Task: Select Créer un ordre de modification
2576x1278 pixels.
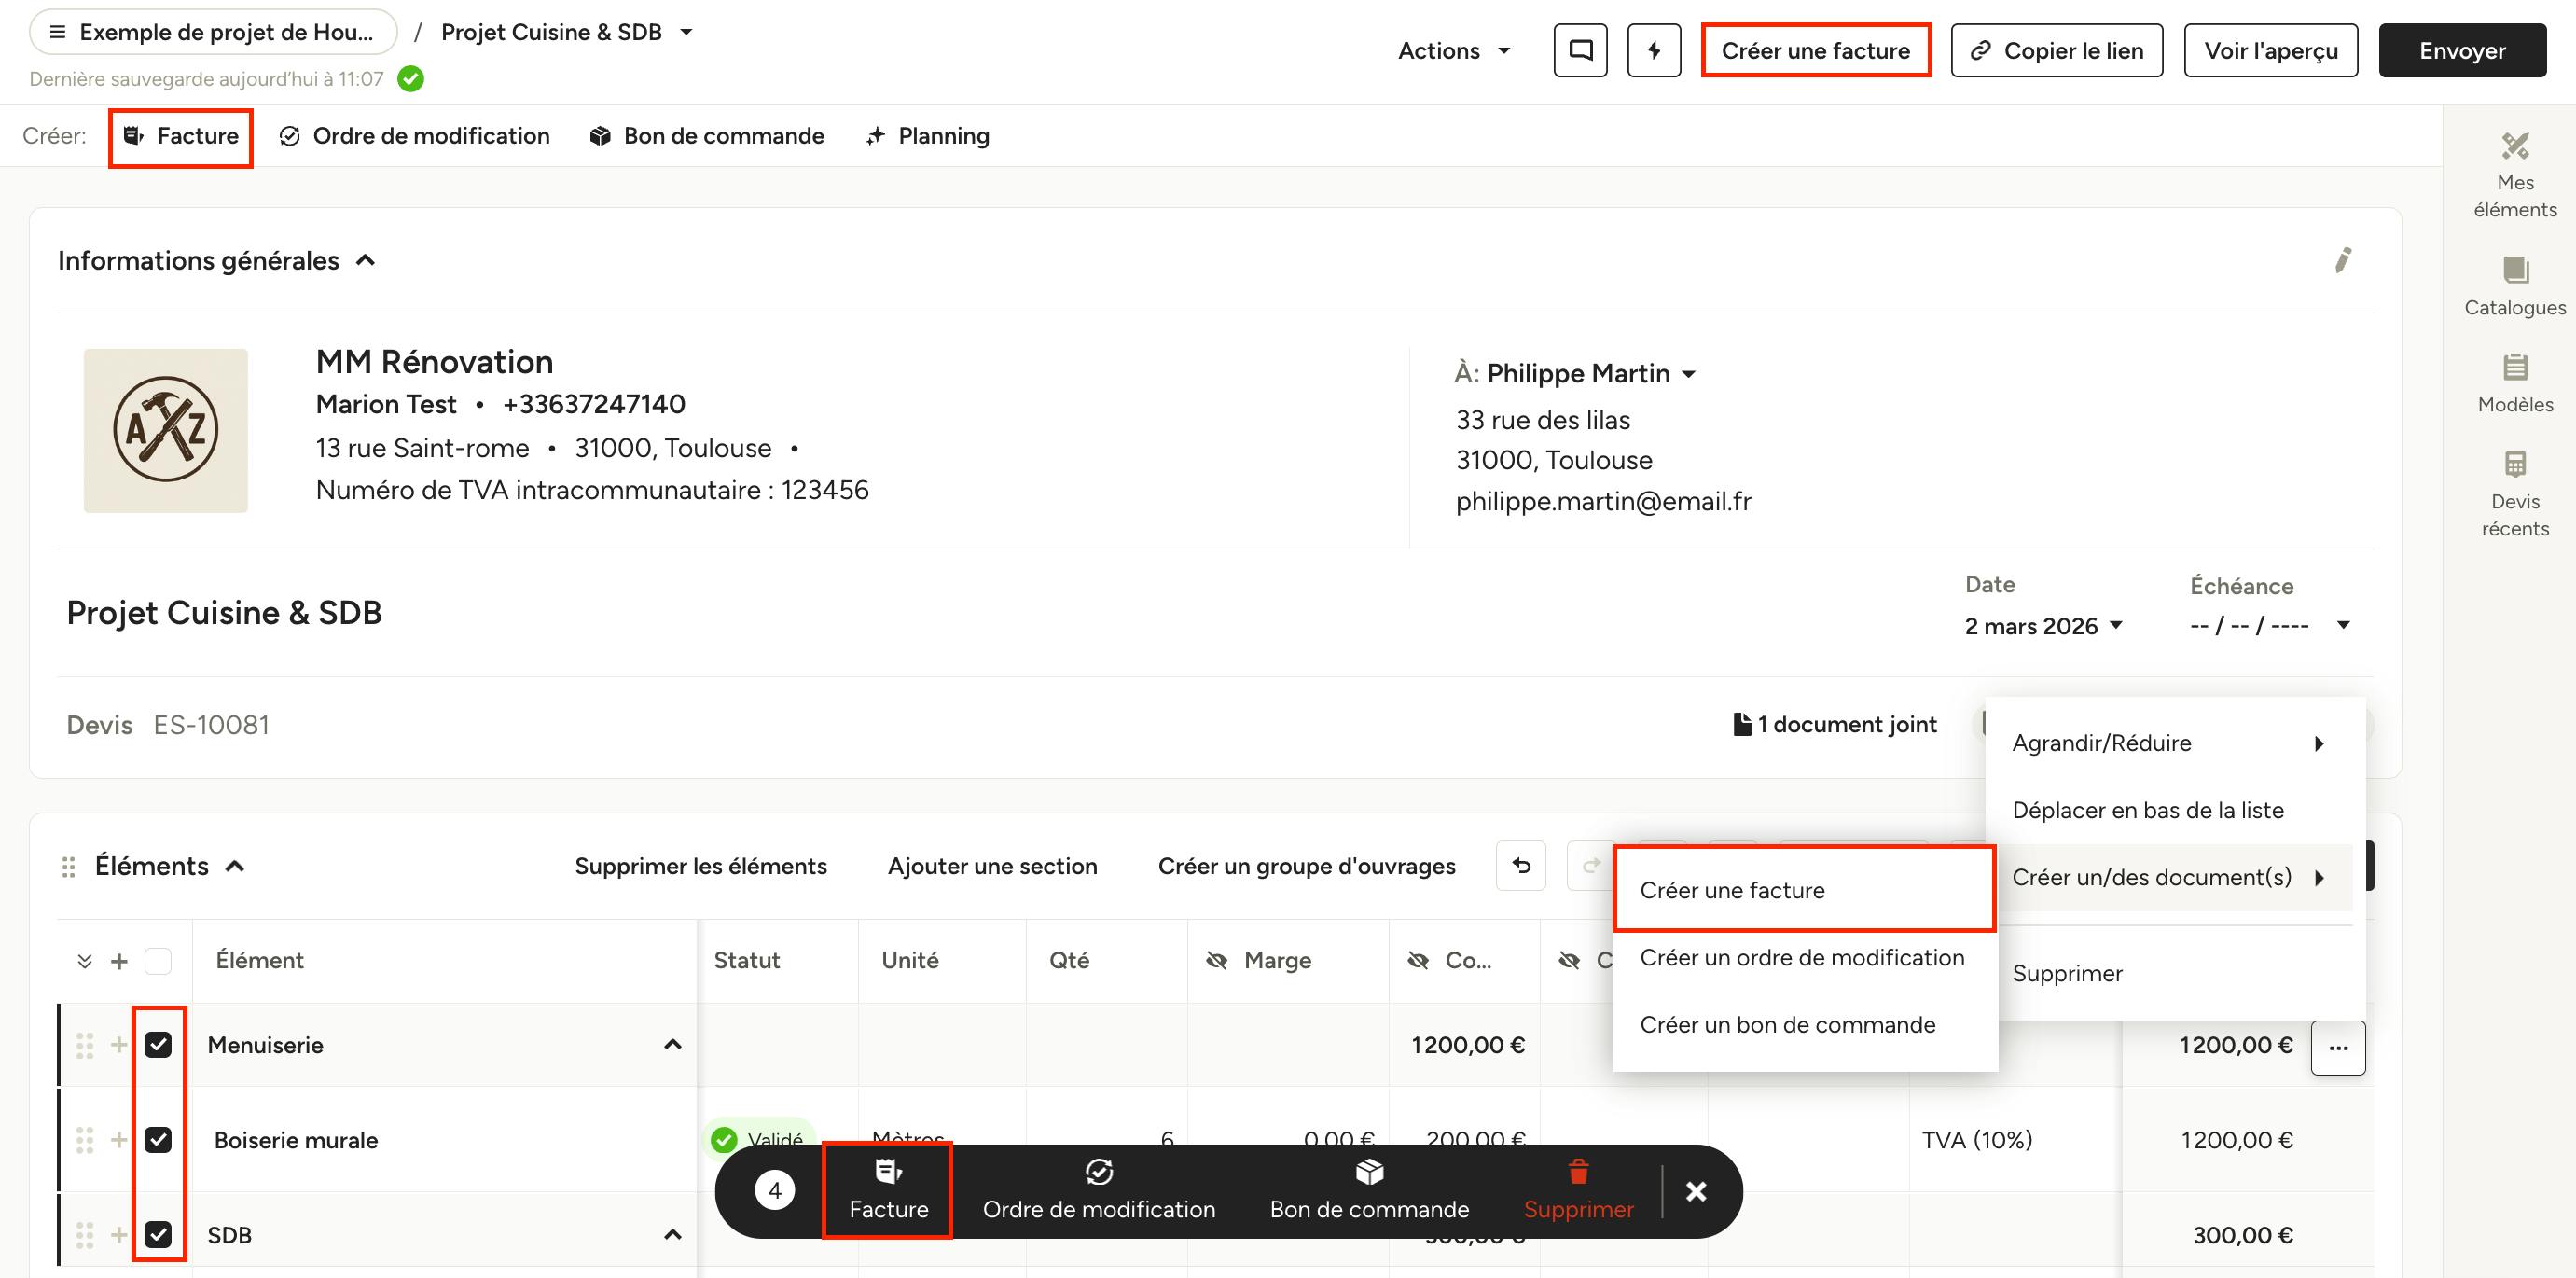Action: tap(1804, 957)
